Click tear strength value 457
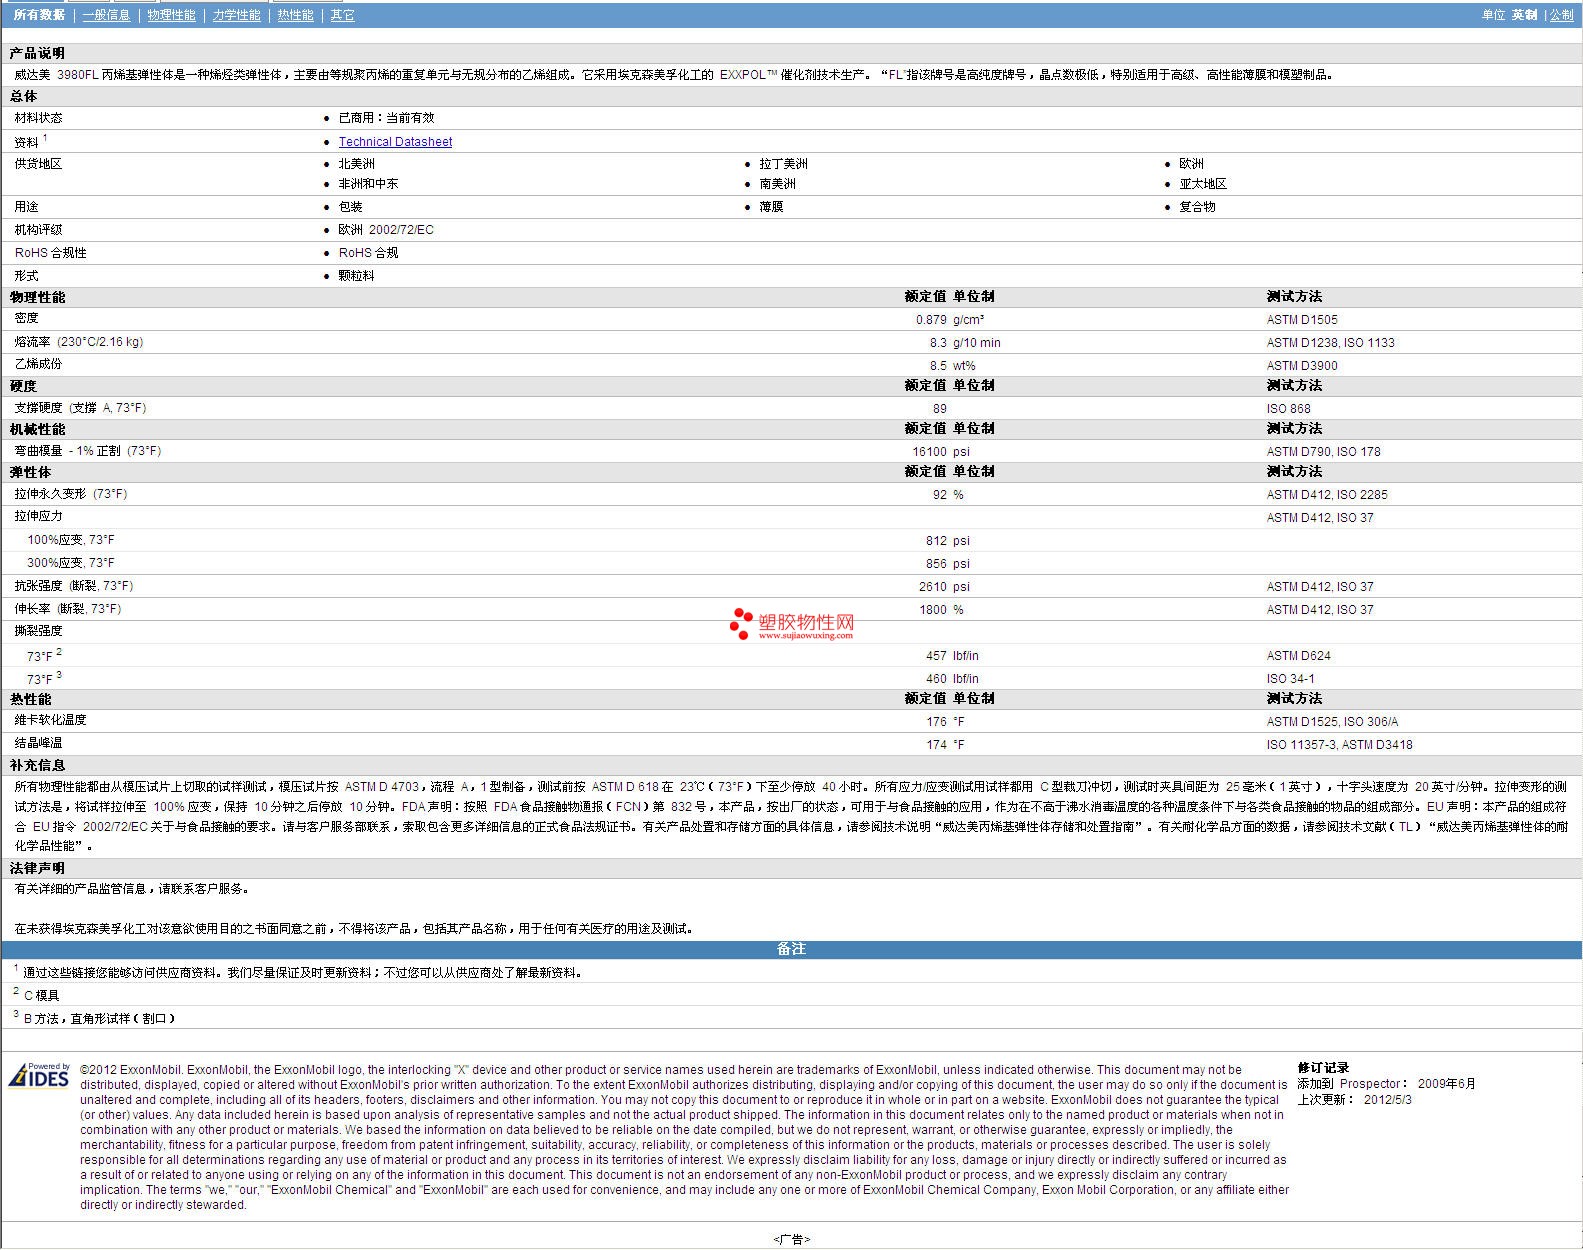The image size is (1583, 1250). coord(936,656)
